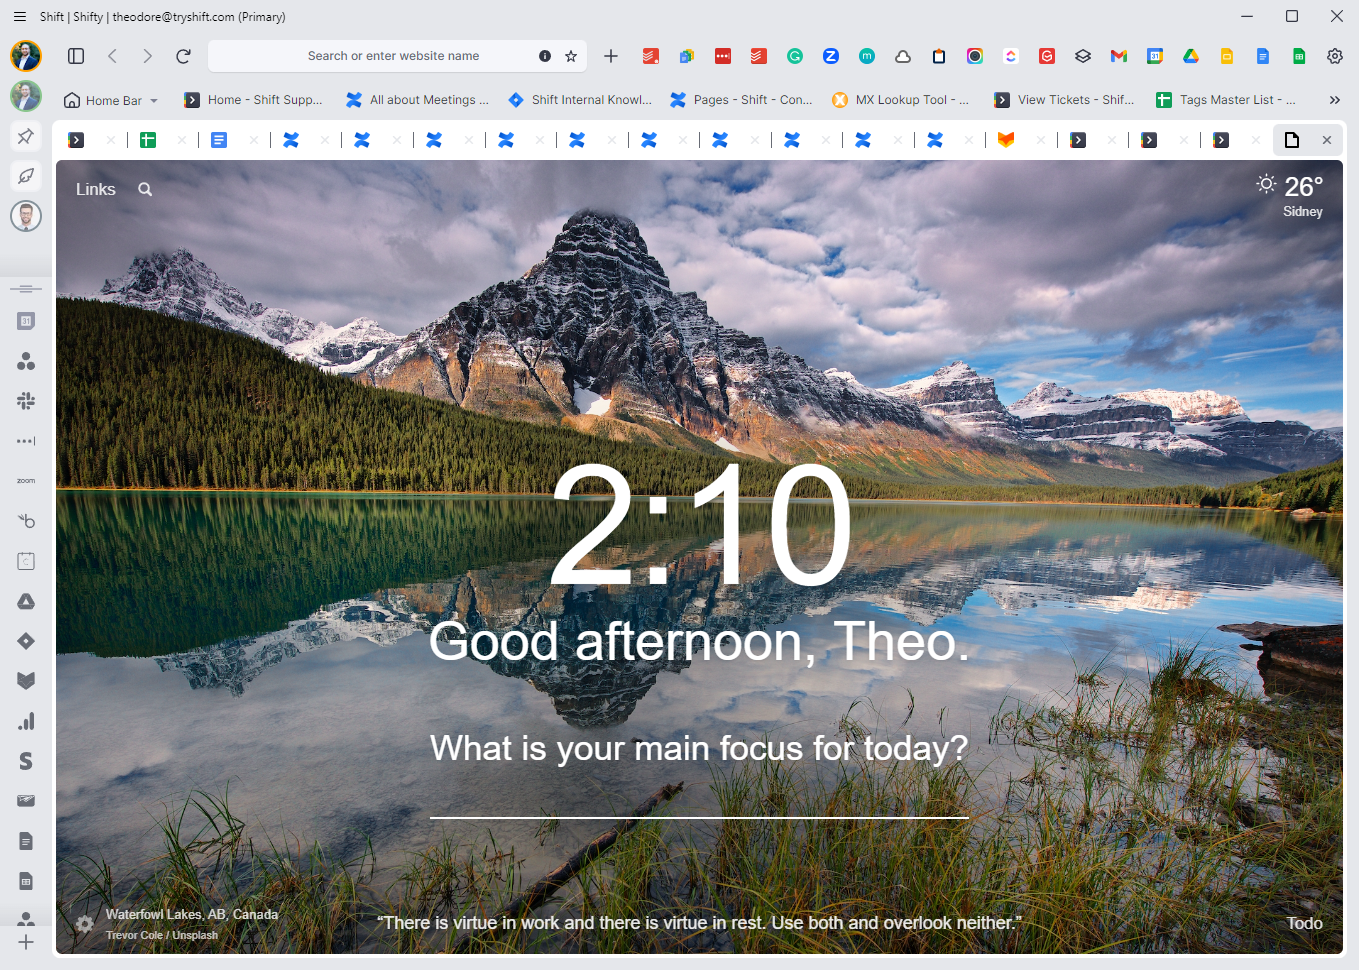Show more bookmarks overflow chevron
The width and height of the screenshot is (1359, 970).
point(1335,100)
